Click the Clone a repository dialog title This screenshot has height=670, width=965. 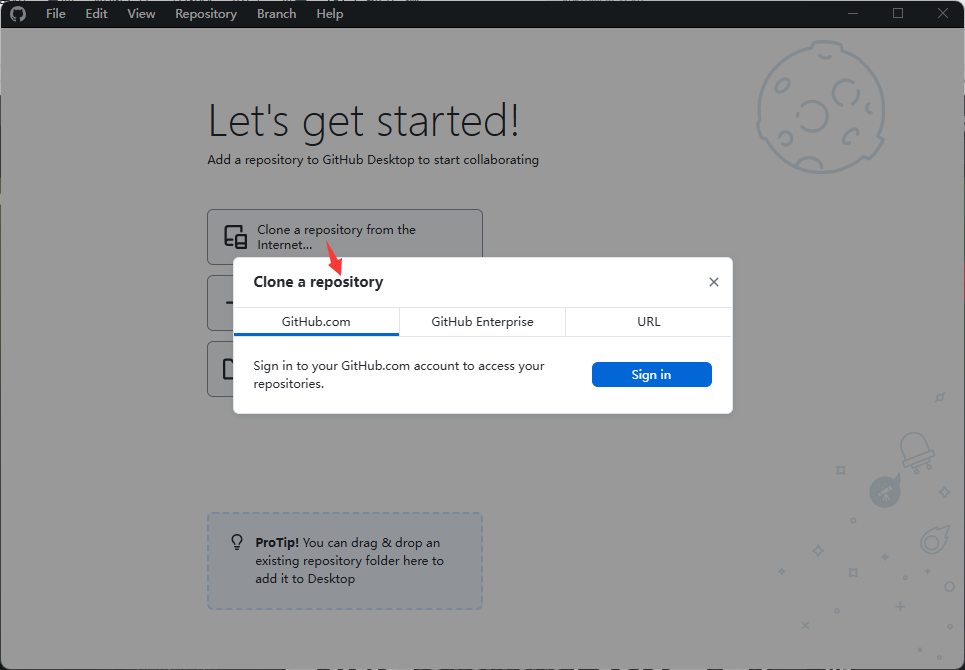point(318,282)
